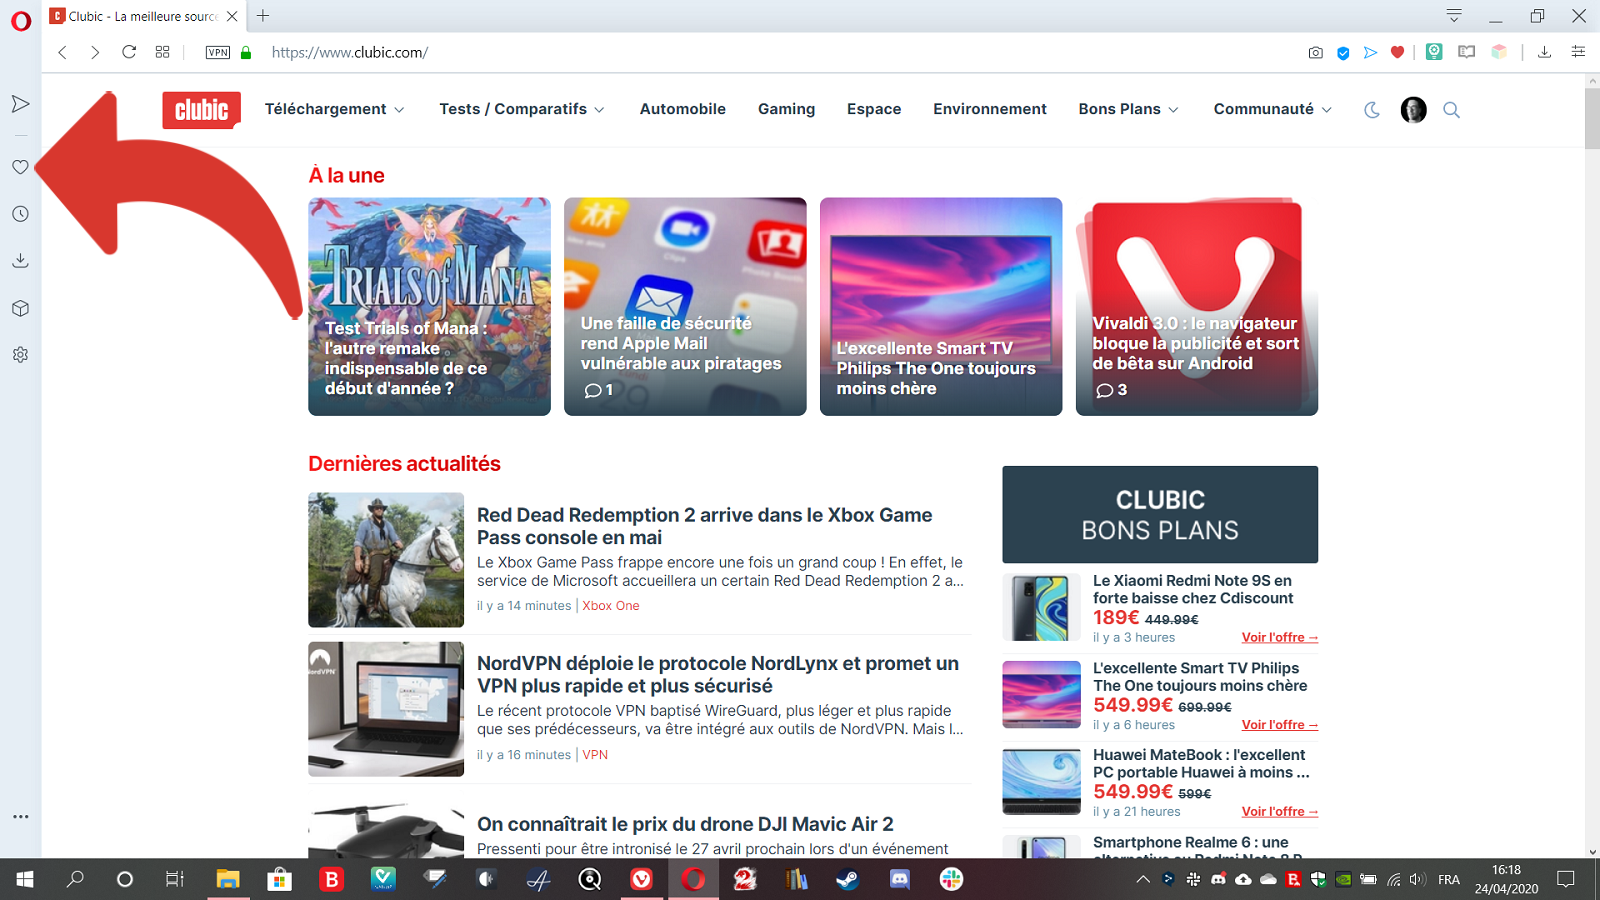The image size is (1600, 900).
Task: Take a snapshot with the camera icon
Action: click(1315, 53)
